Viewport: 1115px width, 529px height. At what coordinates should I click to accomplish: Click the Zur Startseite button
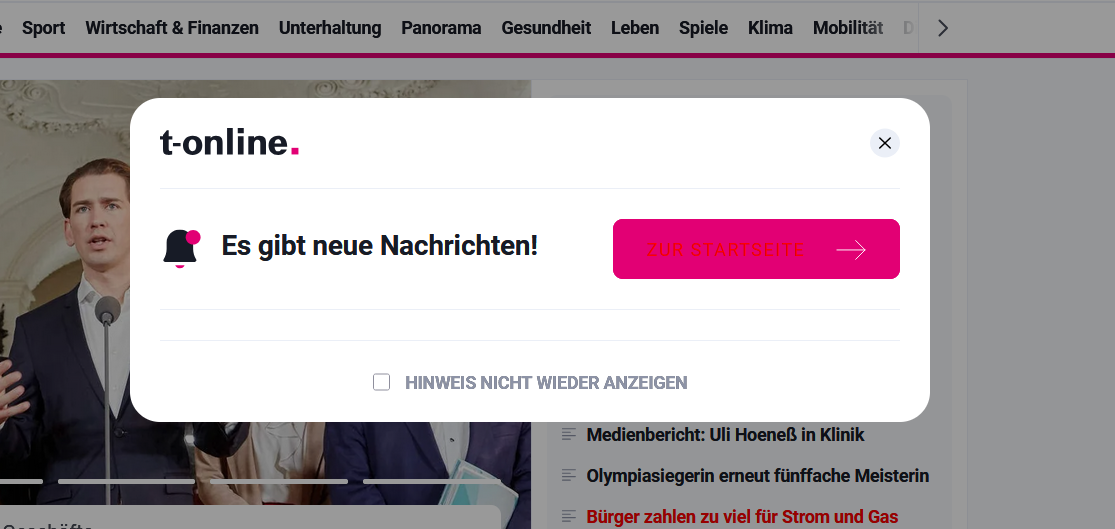coord(756,249)
